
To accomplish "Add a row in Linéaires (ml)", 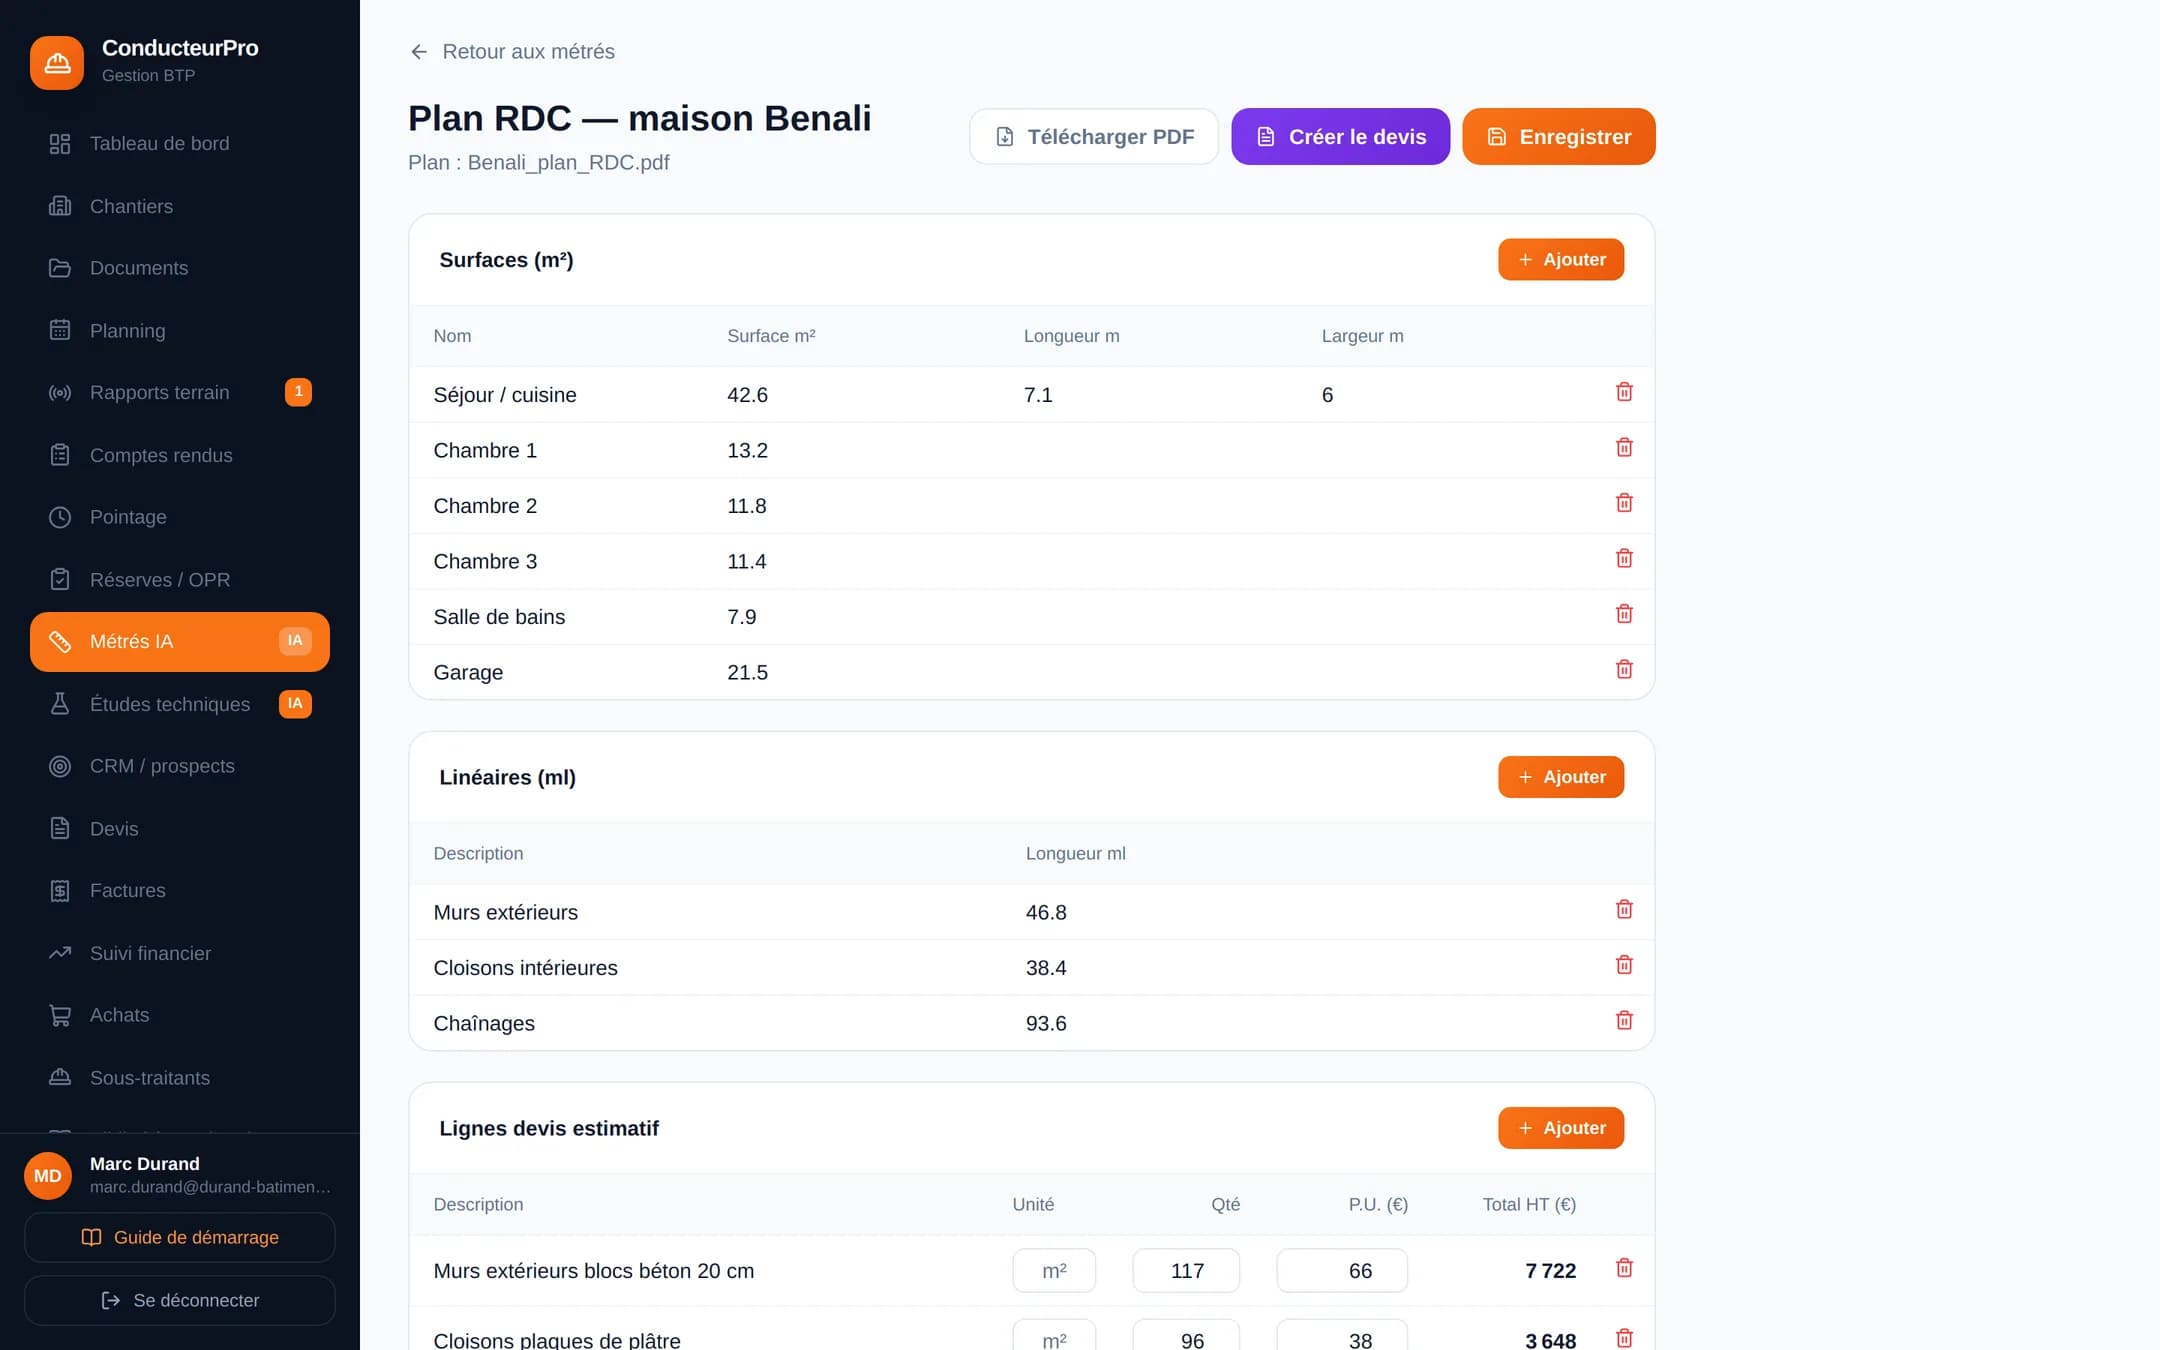I will [x=1561, y=777].
